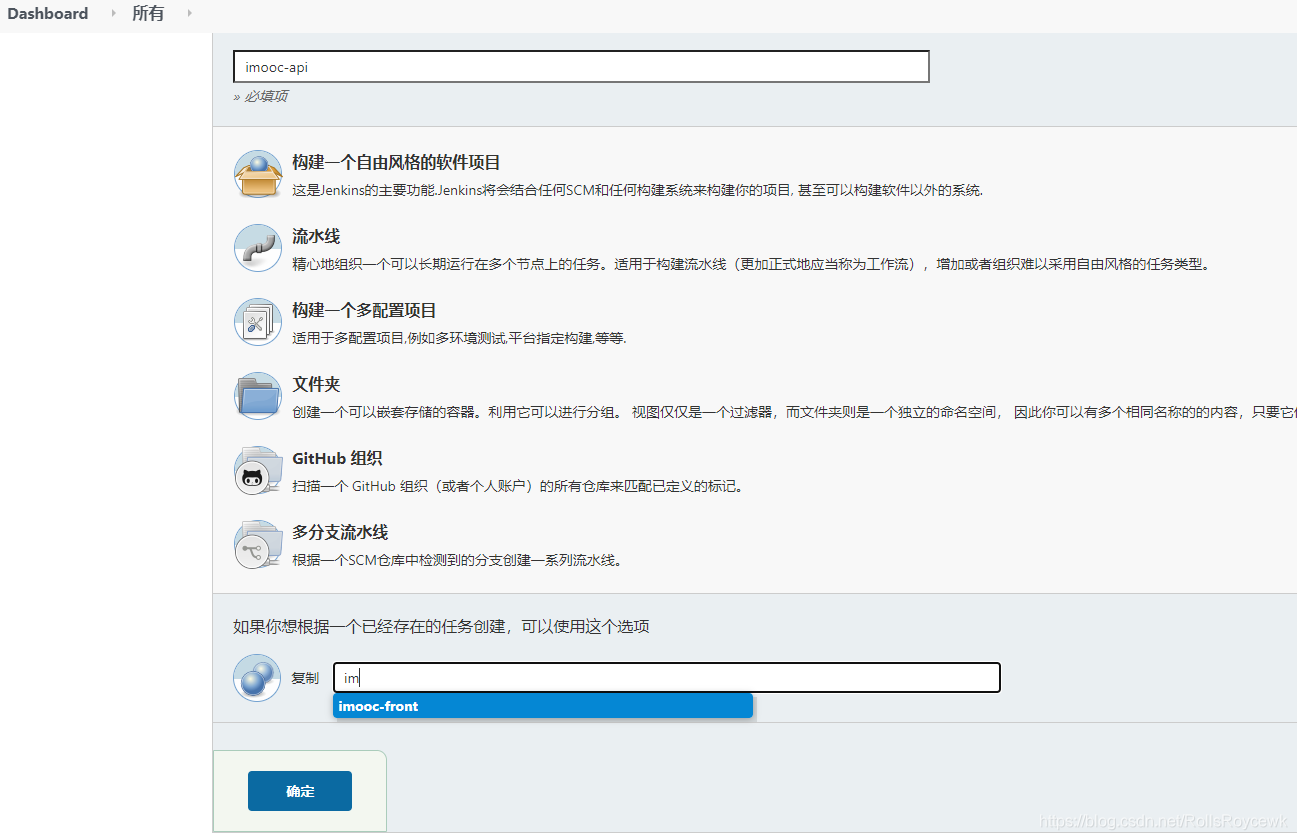The image size is (1297, 840).
Task: Click the 复制 label
Action: click(305, 678)
